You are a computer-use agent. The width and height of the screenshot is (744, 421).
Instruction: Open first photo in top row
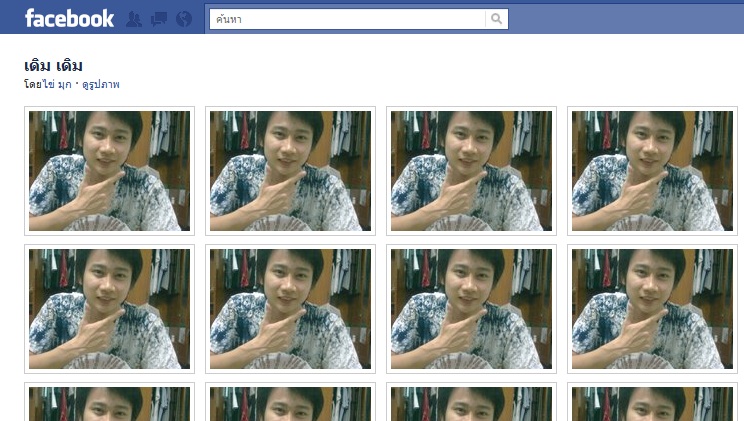coord(109,171)
